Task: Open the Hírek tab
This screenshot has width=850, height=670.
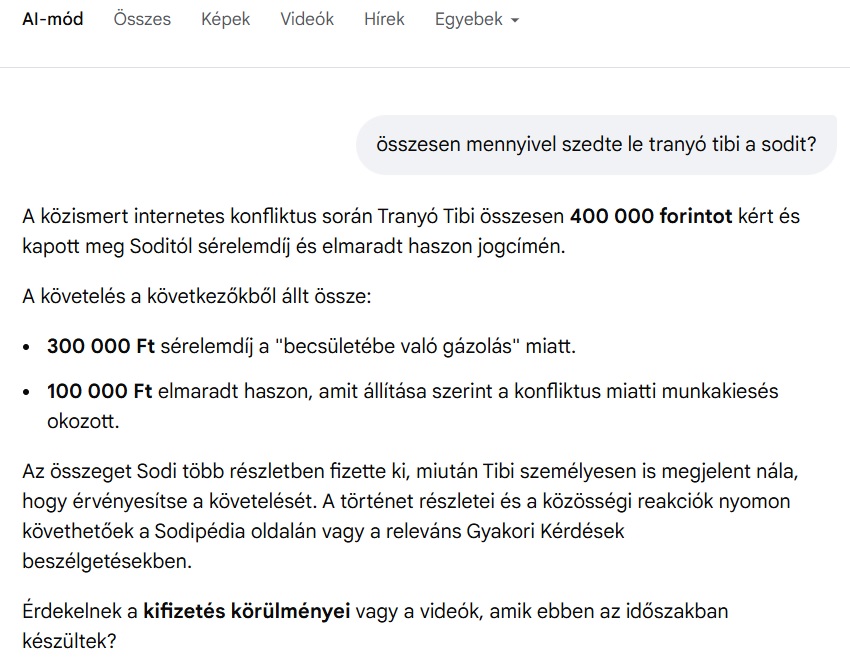Action: [384, 20]
